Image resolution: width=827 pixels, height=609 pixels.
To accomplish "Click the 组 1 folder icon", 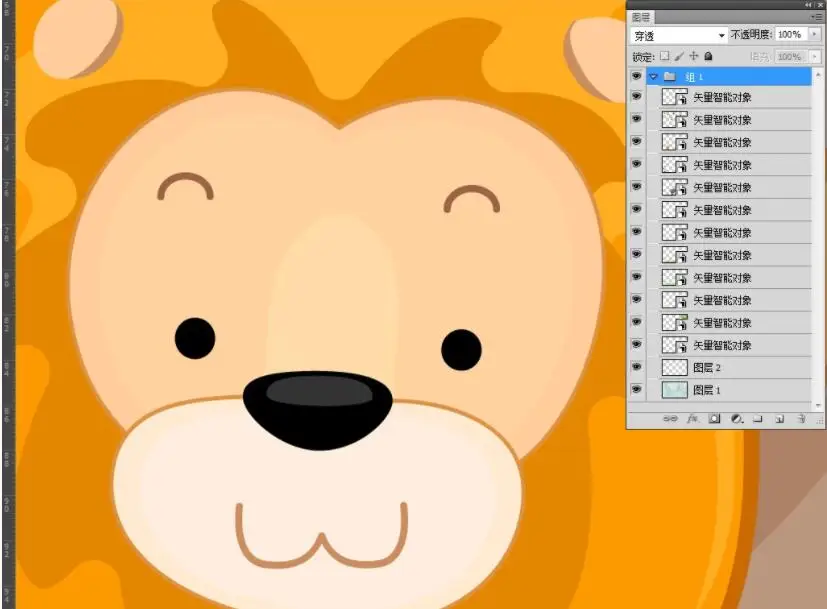I will pos(670,77).
